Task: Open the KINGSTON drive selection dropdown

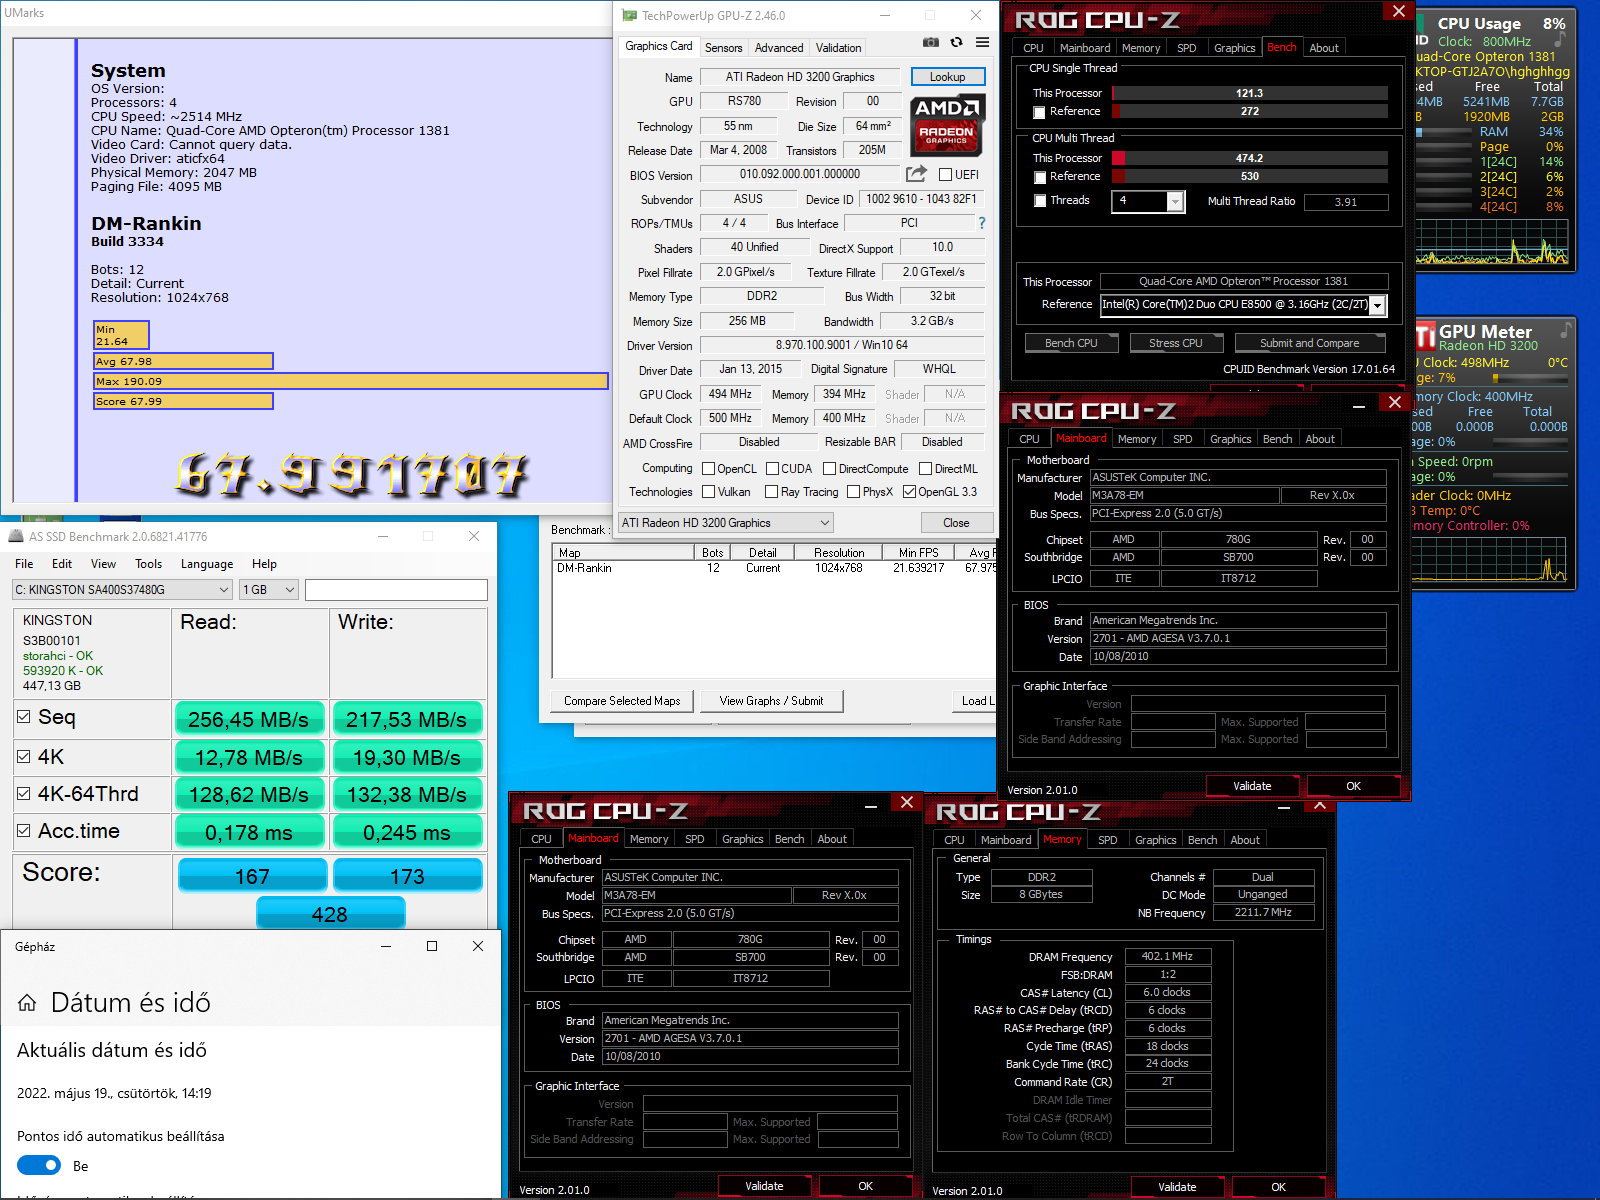Action: pos(122,590)
